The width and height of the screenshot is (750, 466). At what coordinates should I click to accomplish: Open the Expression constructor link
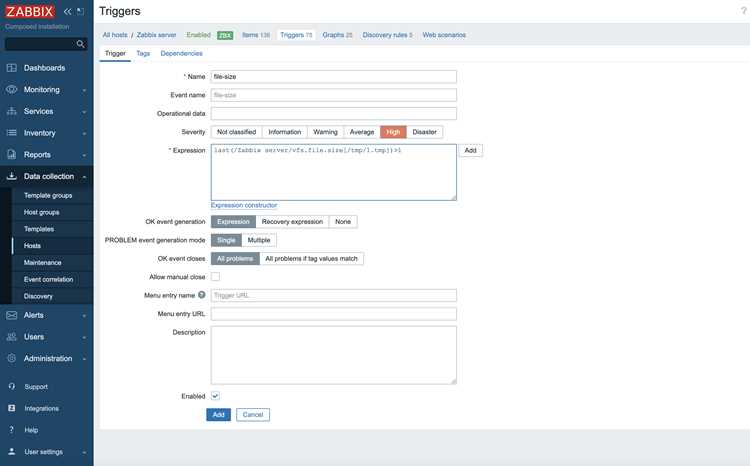coord(244,205)
